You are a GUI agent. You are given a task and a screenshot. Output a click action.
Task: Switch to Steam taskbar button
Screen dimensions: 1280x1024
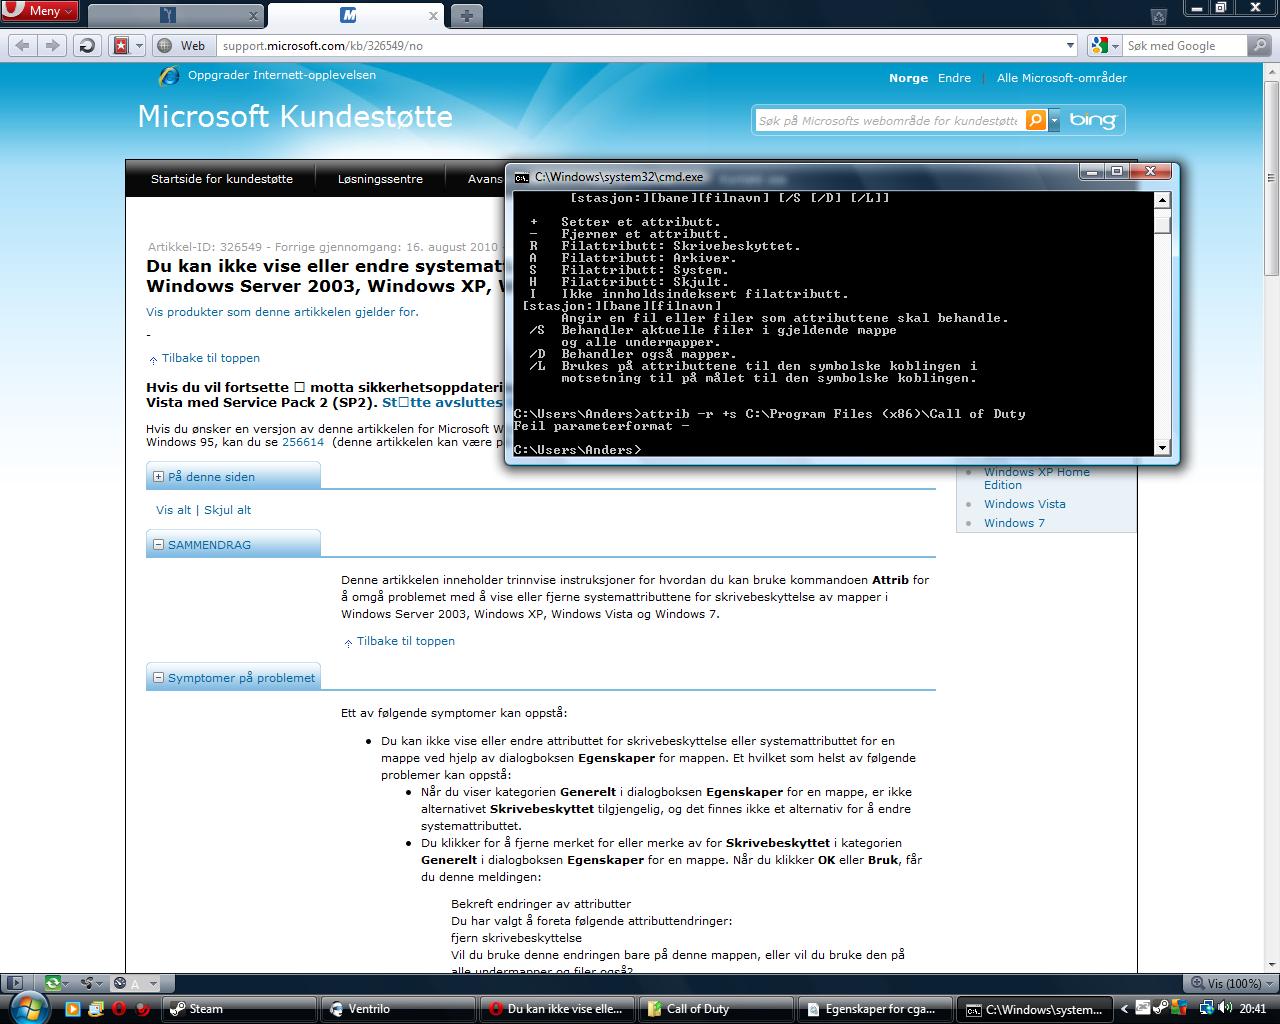pos(239,1009)
